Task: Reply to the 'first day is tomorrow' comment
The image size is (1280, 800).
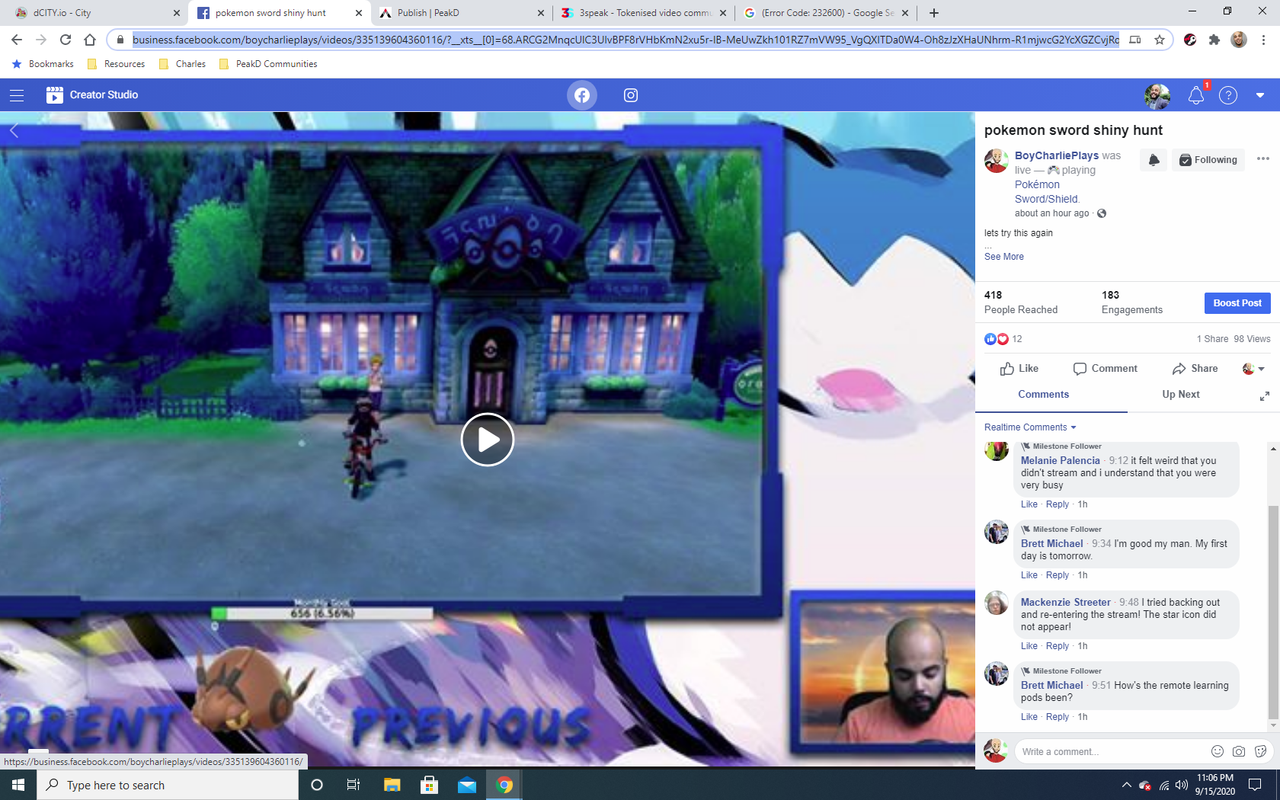Action: click(x=1057, y=575)
